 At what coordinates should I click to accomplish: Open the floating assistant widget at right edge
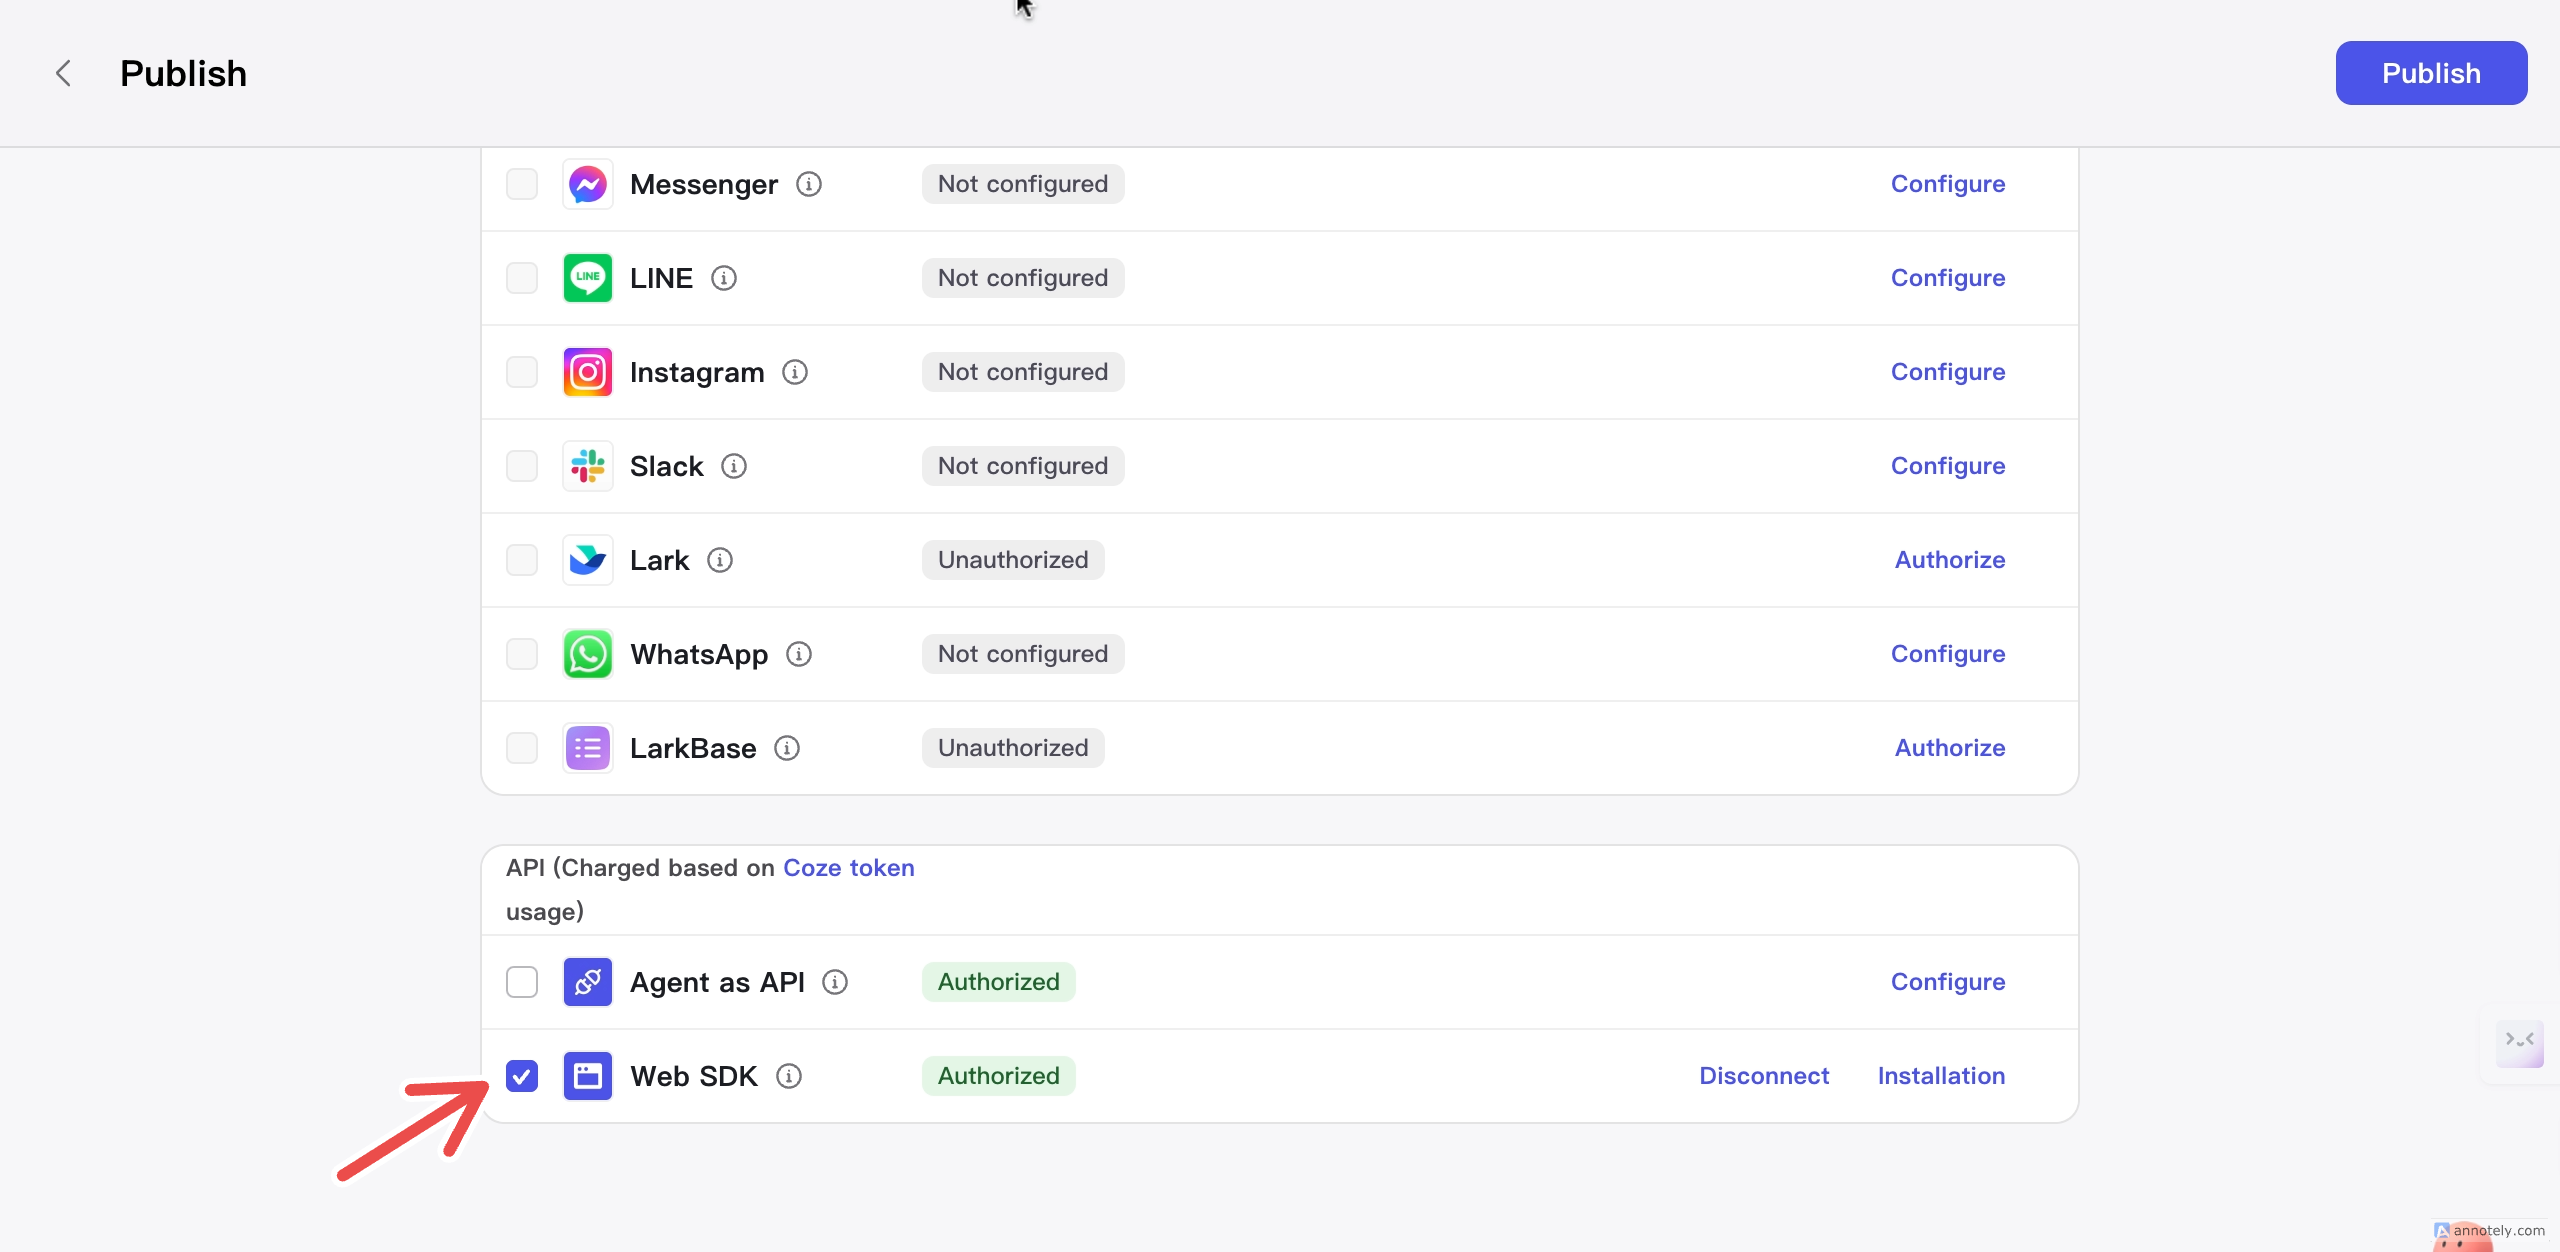(x=2519, y=1044)
